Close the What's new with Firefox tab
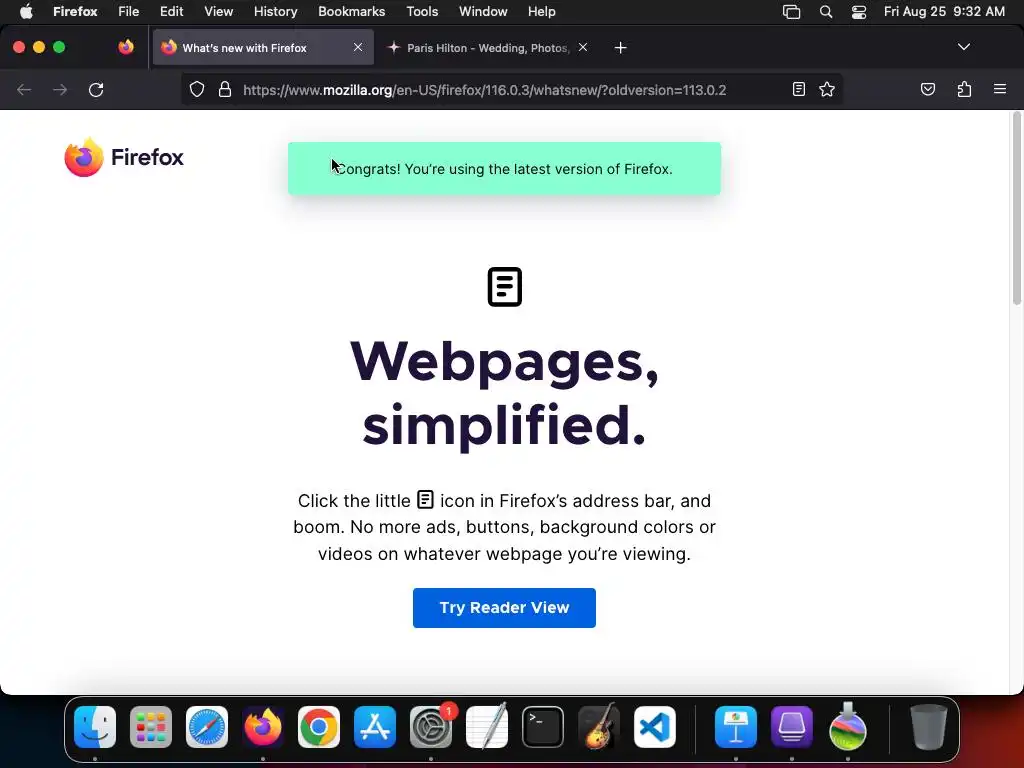This screenshot has height=768, width=1024. [x=358, y=47]
